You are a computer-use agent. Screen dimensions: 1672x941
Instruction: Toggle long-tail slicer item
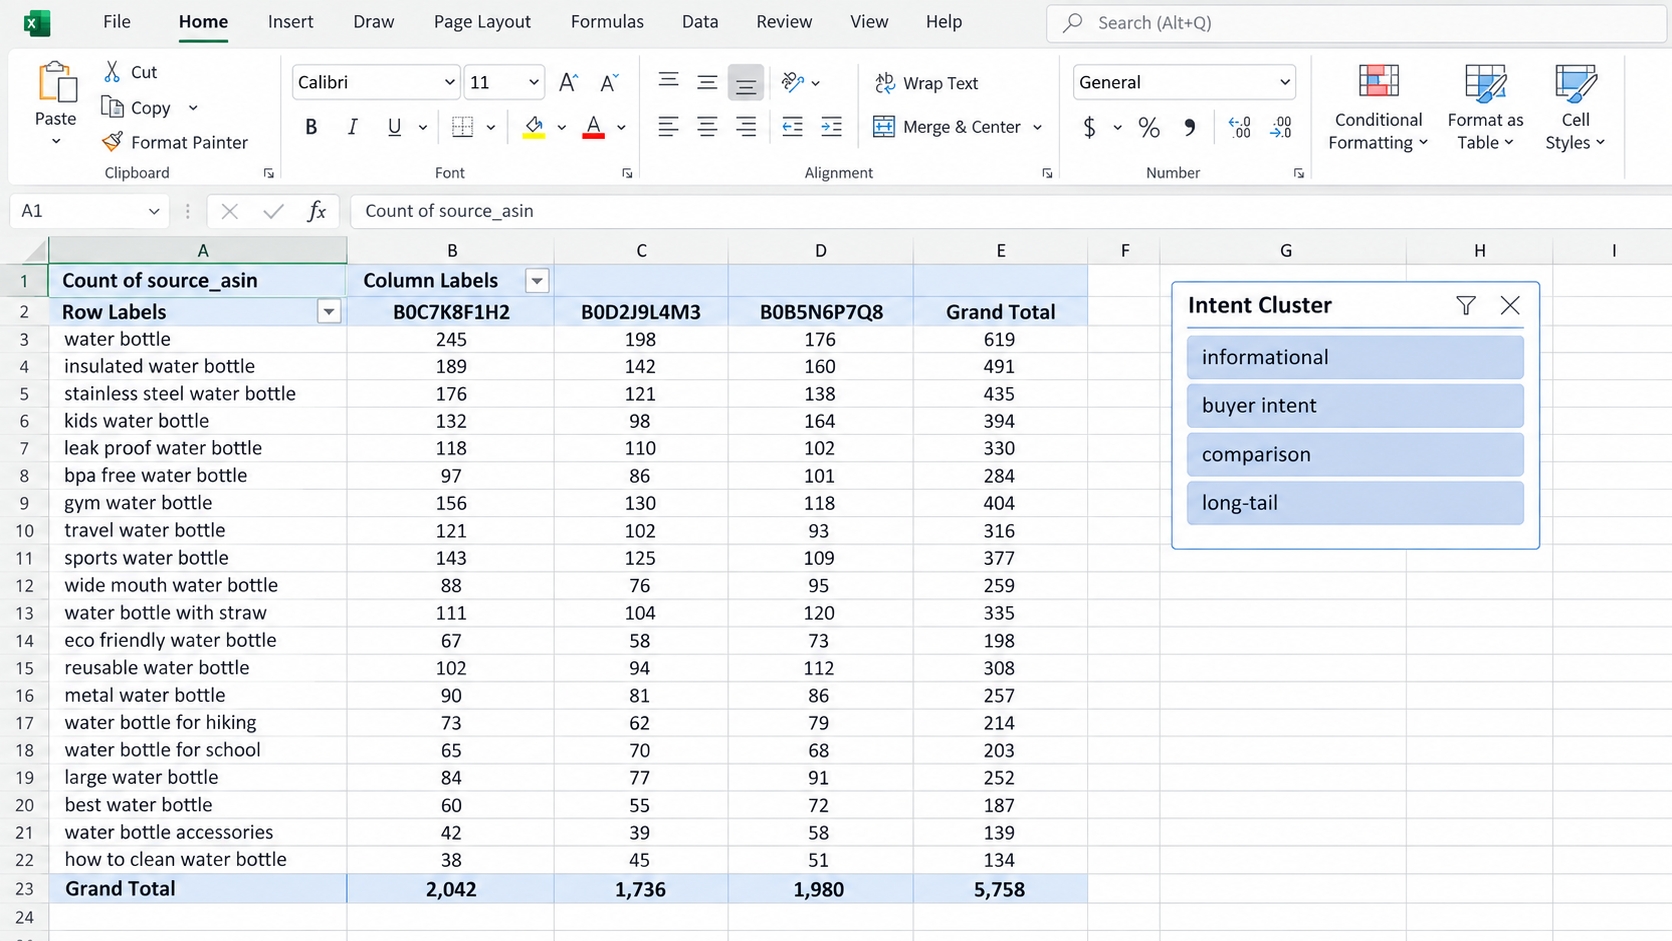tap(1355, 503)
